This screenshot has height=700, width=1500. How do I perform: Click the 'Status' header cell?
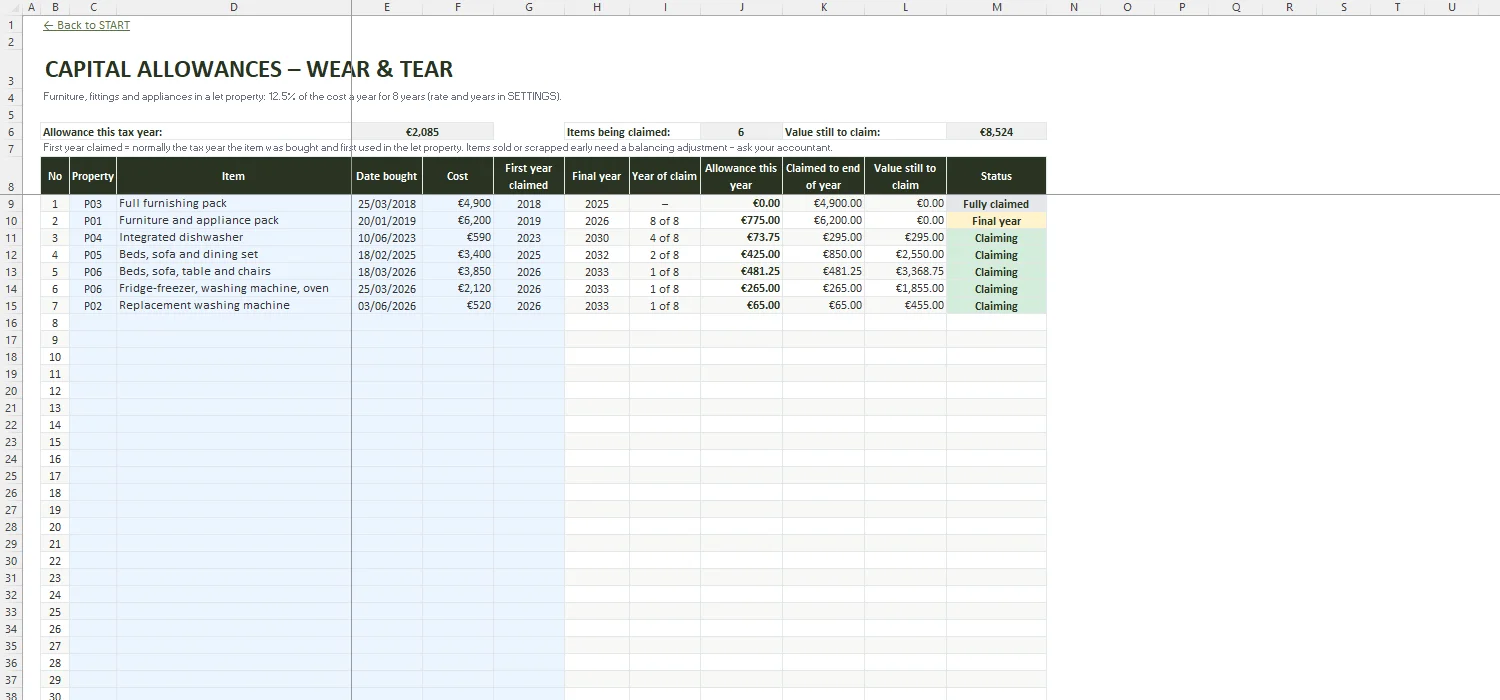(996, 176)
